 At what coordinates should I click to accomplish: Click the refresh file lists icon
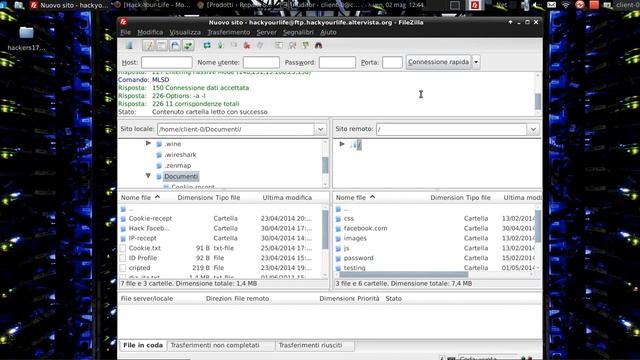pyautogui.click(x=207, y=45)
